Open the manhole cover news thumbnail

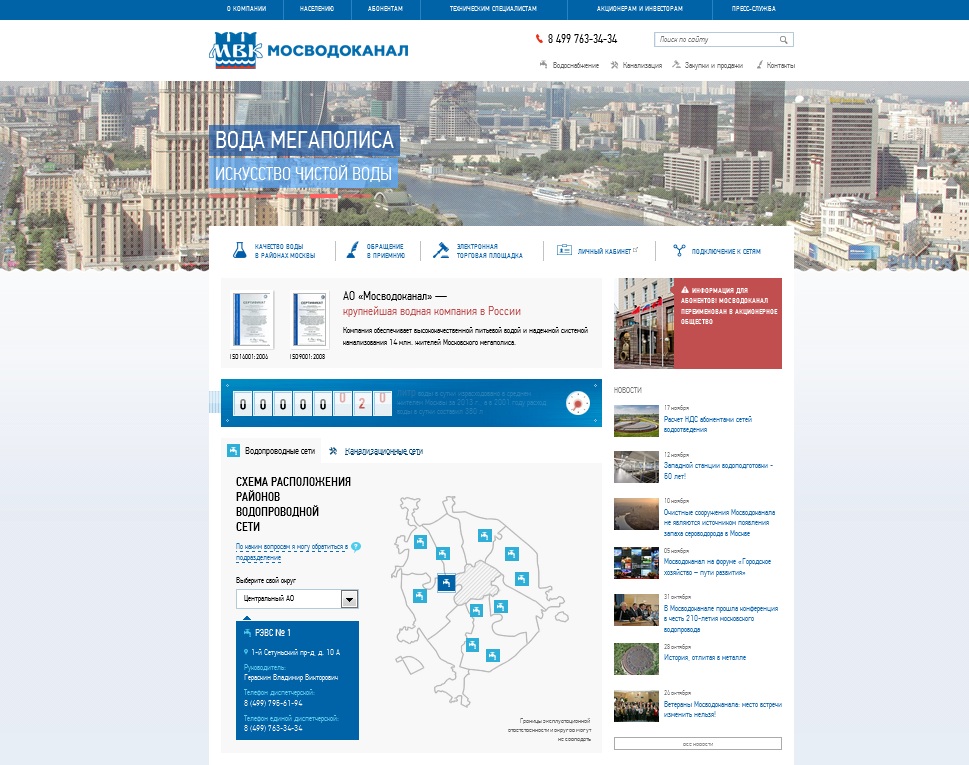636,659
